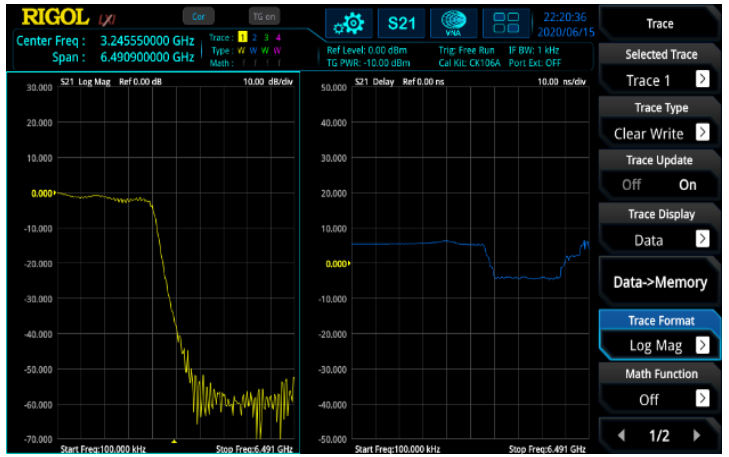
Task: Click the Trig: Free Run text
Action: tap(466, 50)
